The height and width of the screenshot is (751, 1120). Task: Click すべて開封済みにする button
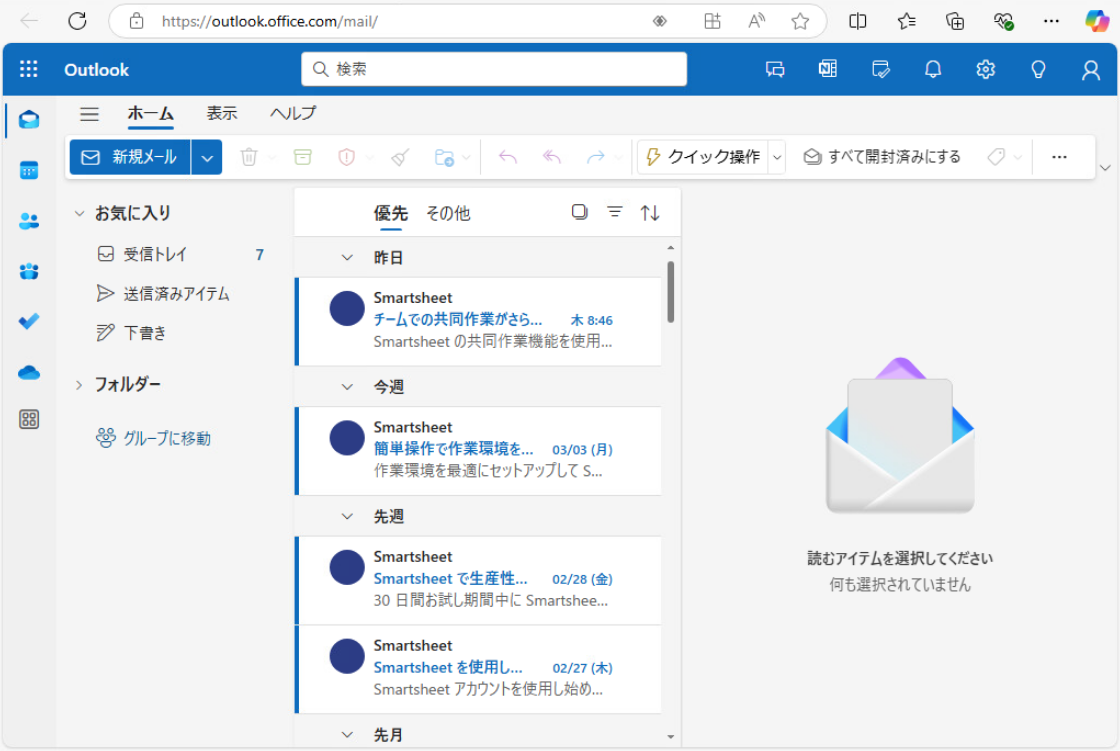[882, 157]
